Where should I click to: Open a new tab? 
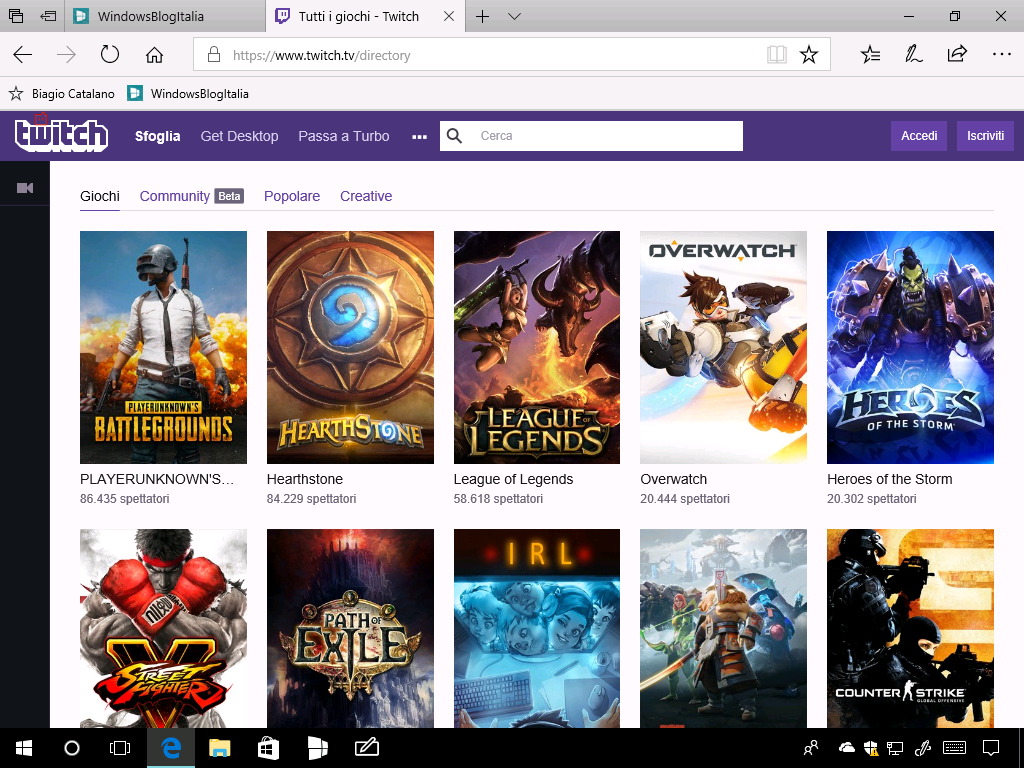click(x=482, y=16)
